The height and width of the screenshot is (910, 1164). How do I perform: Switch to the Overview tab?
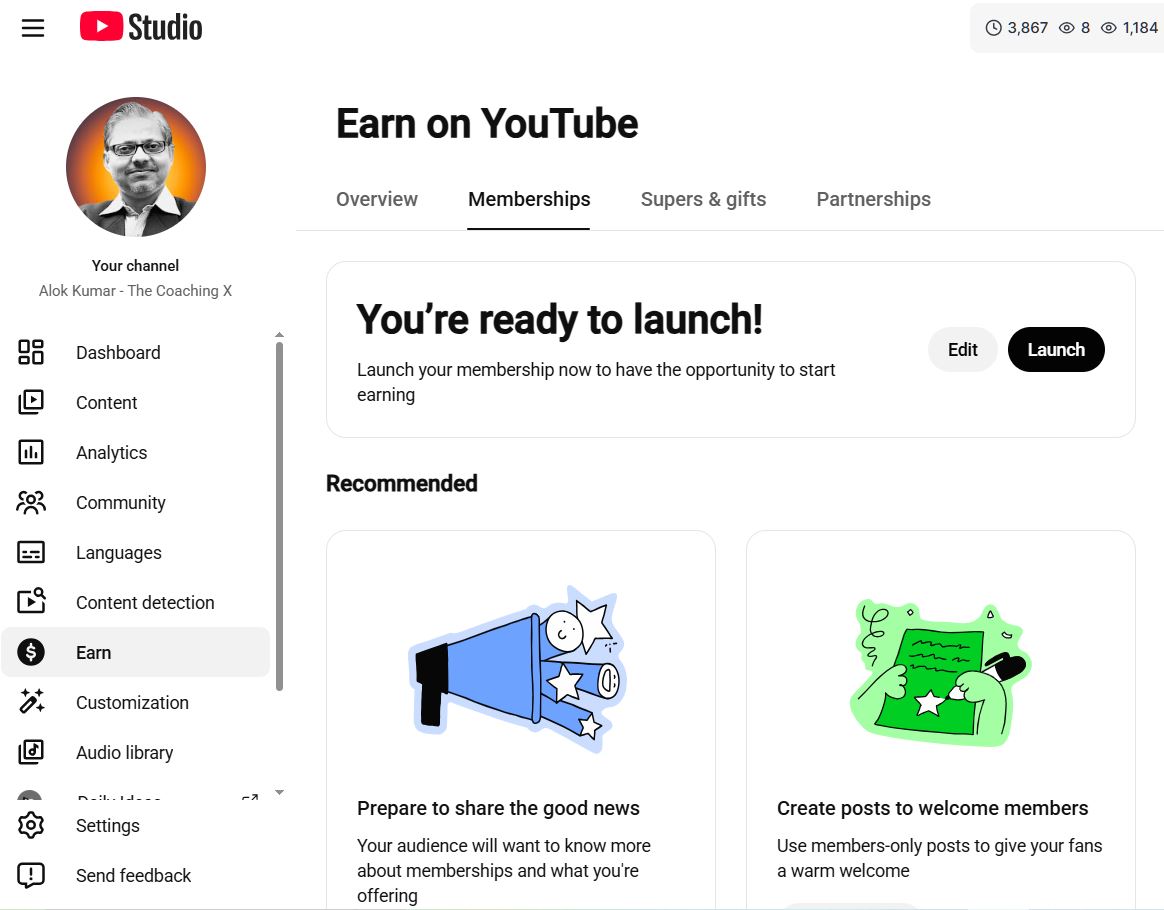click(376, 199)
